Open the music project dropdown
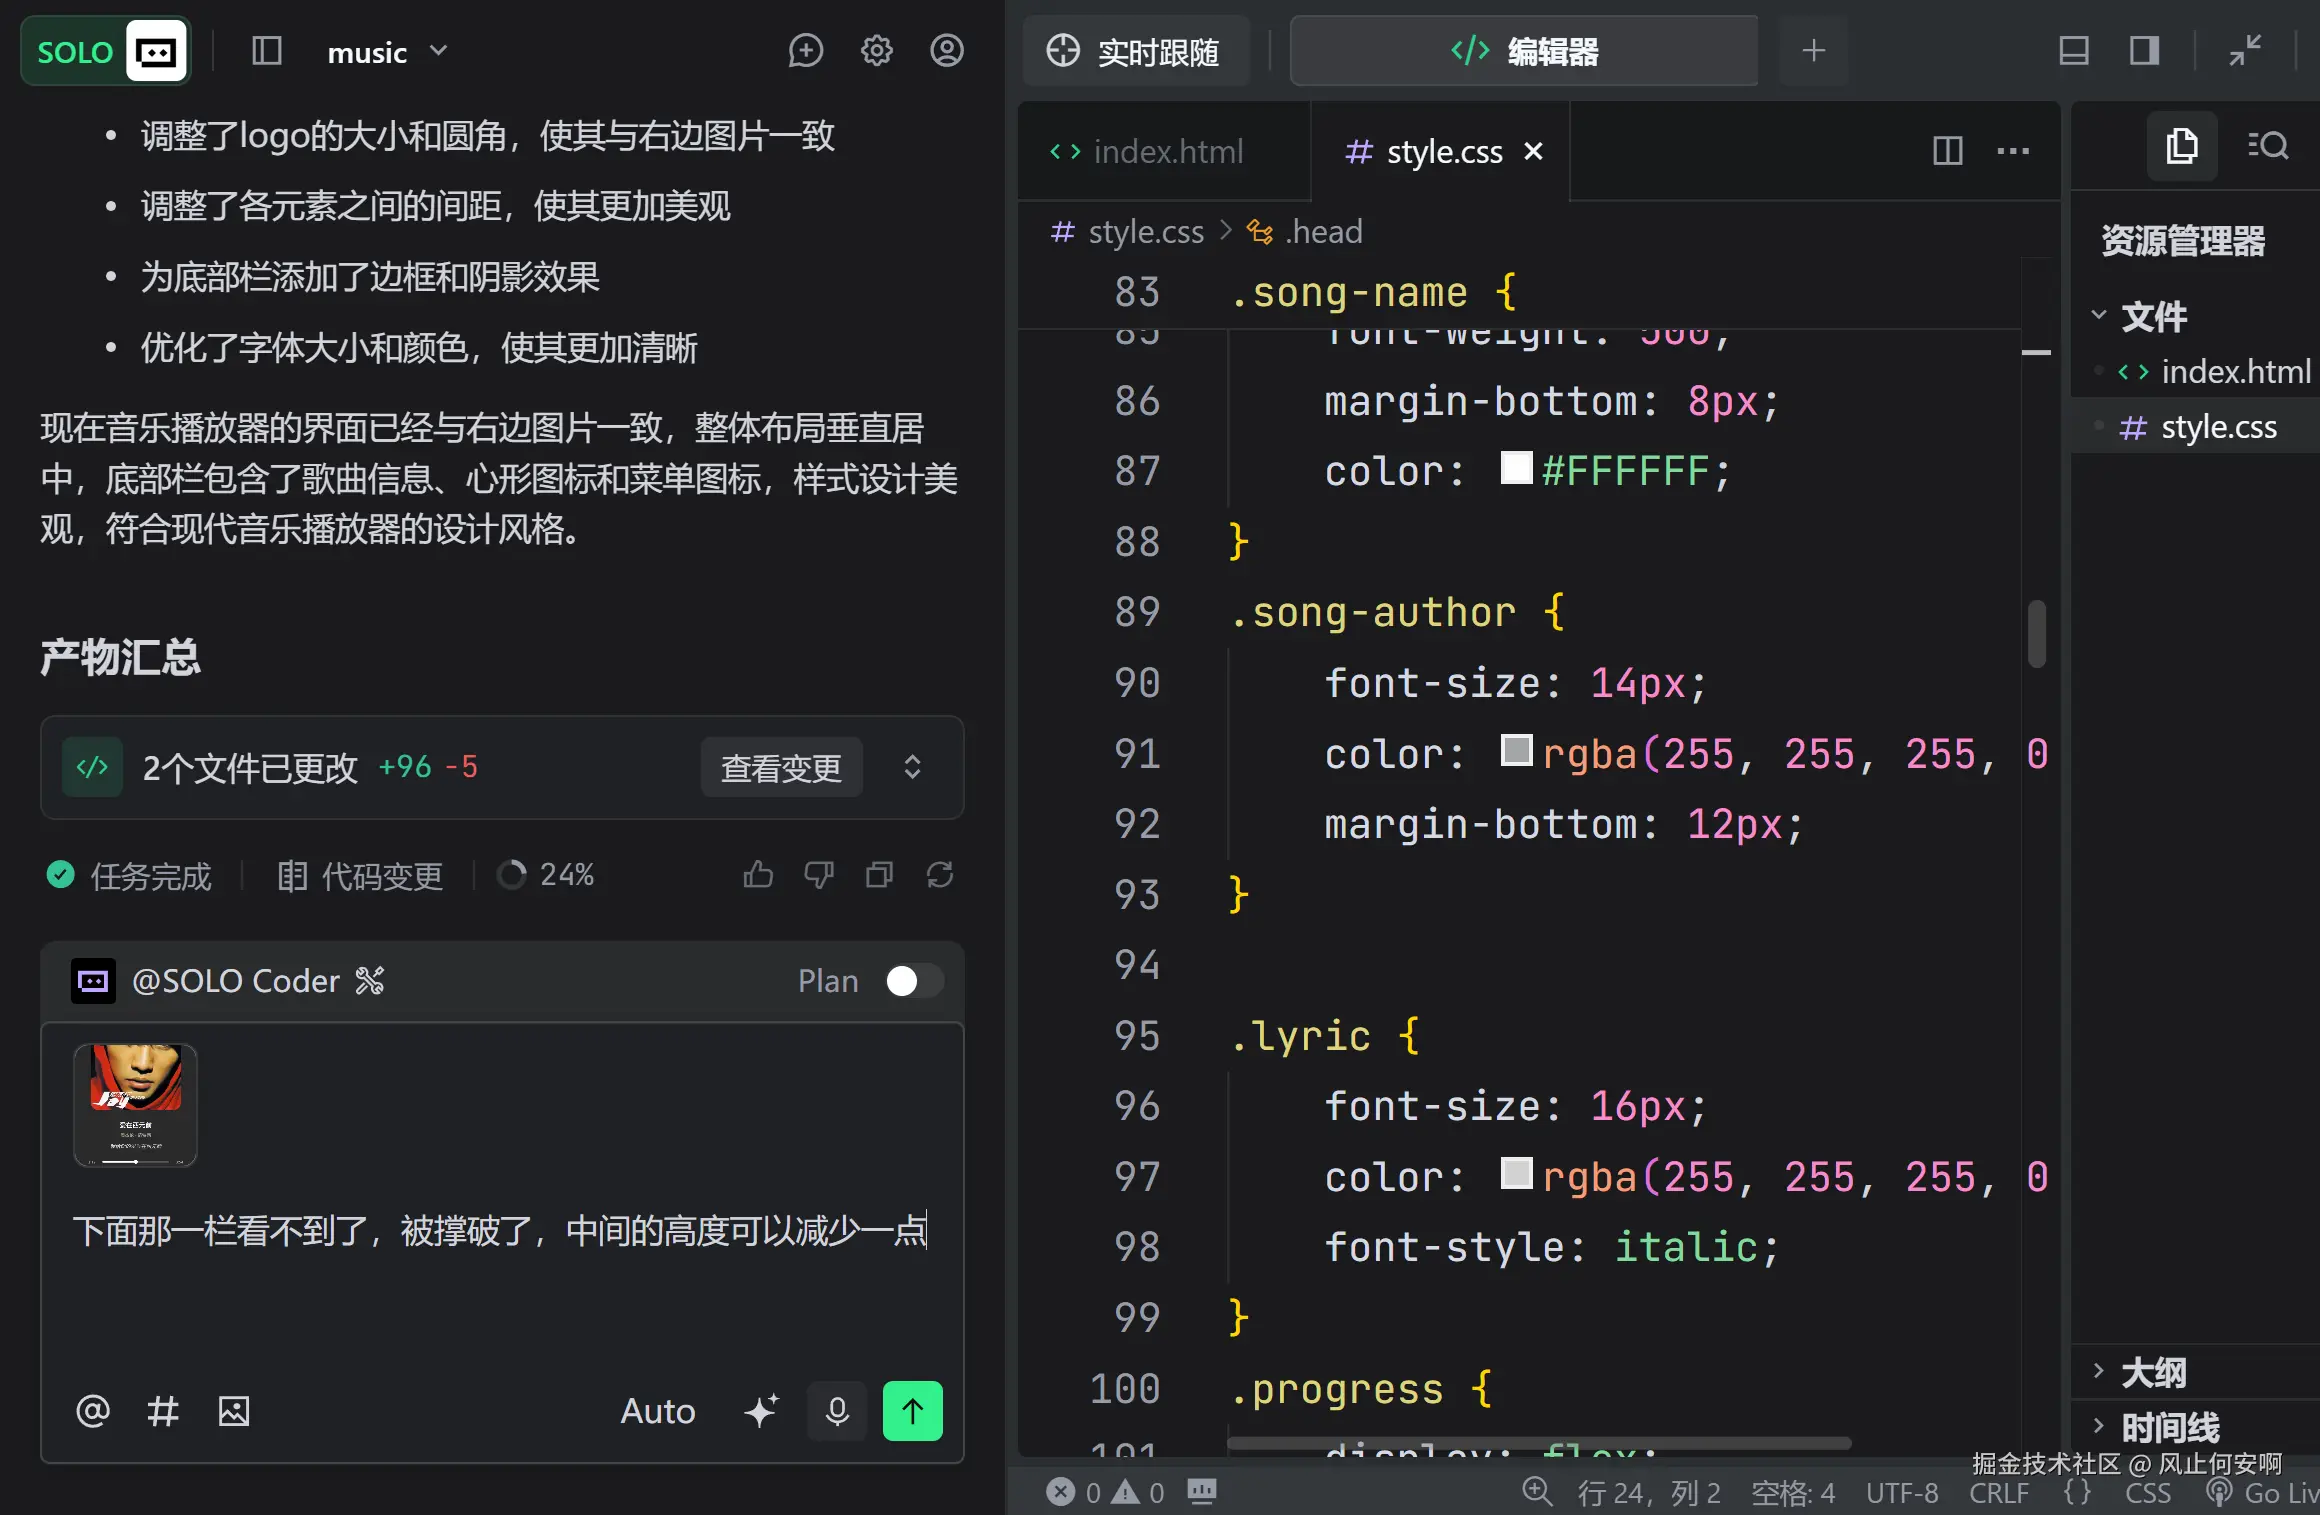 tap(387, 52)
